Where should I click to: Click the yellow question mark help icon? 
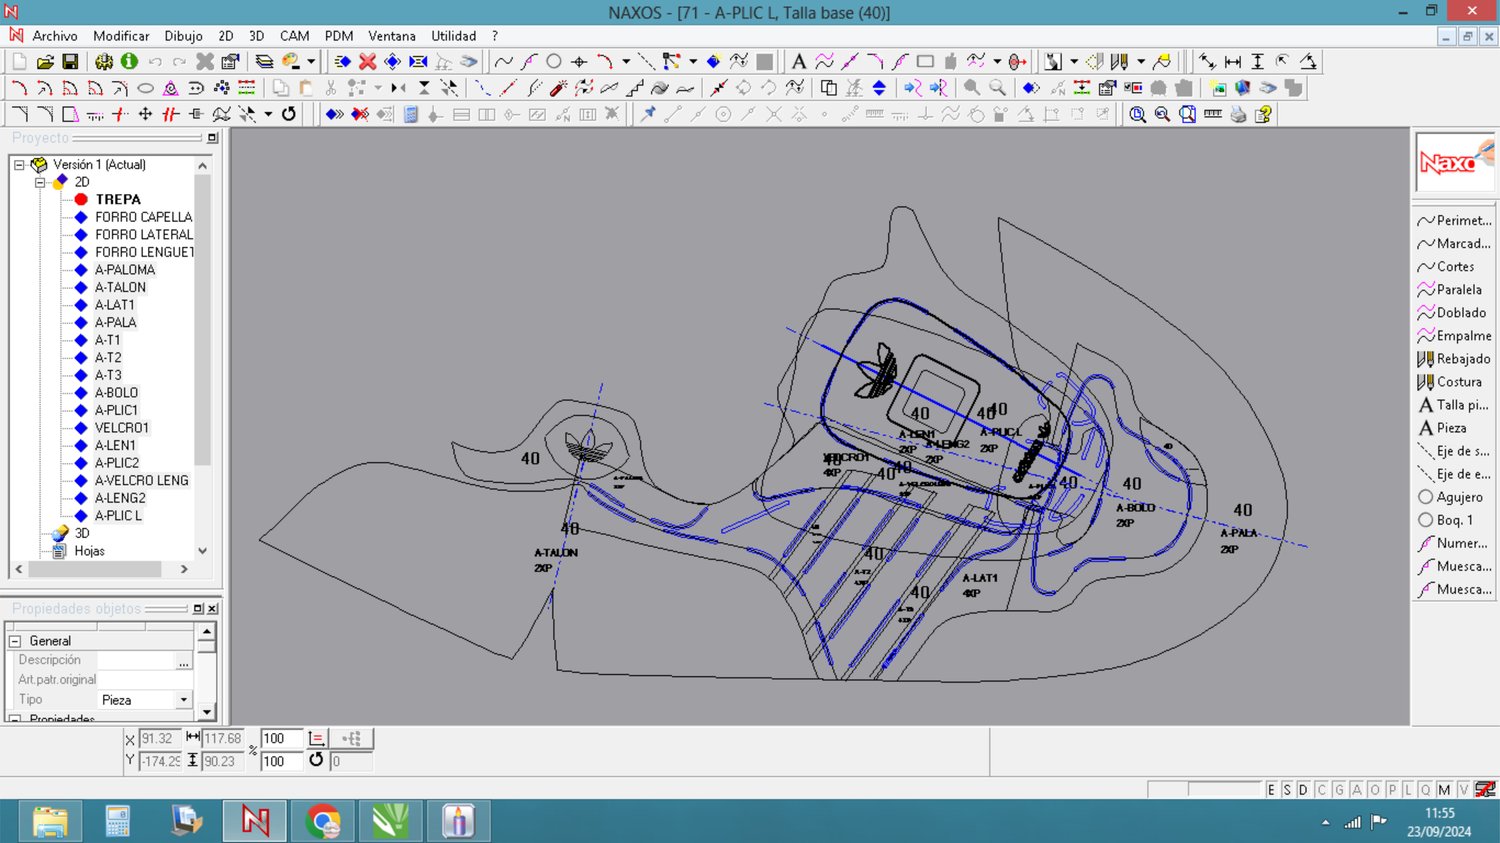point(1263,114)
